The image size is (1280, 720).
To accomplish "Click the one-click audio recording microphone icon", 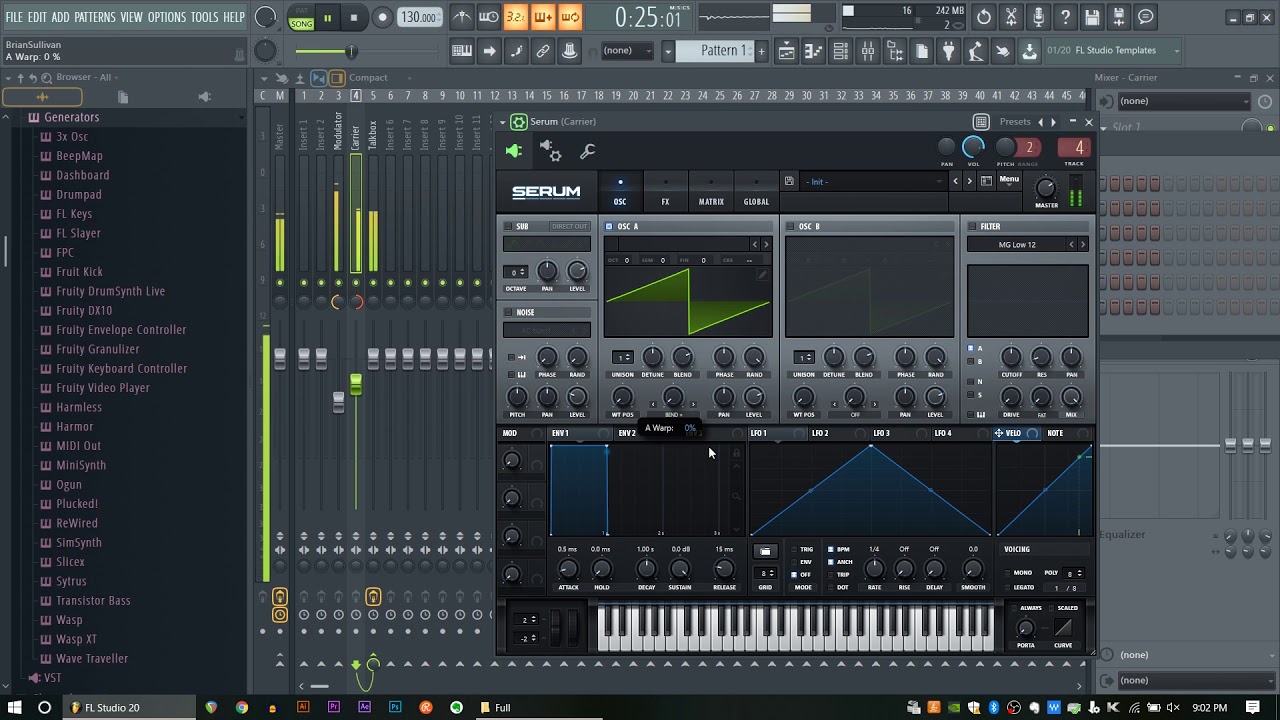I will point(1038,17).
